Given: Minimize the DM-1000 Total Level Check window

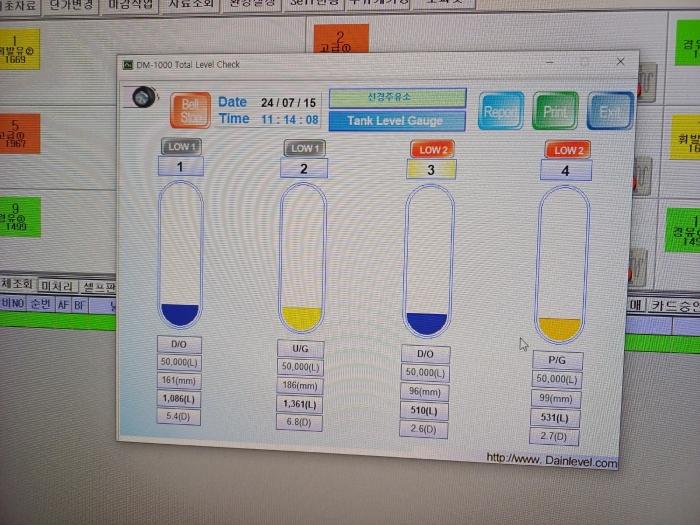Looking at the screenshot, I should (x=550, y=62).
